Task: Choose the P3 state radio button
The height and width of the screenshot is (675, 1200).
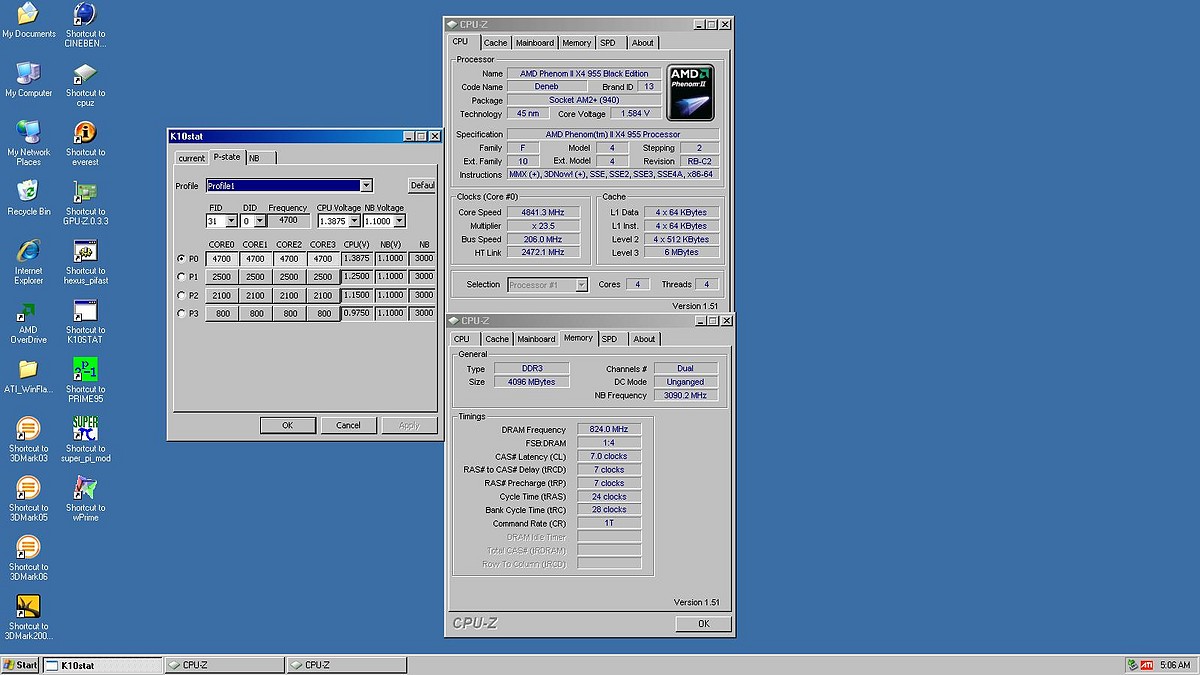Action: (181, 313)
